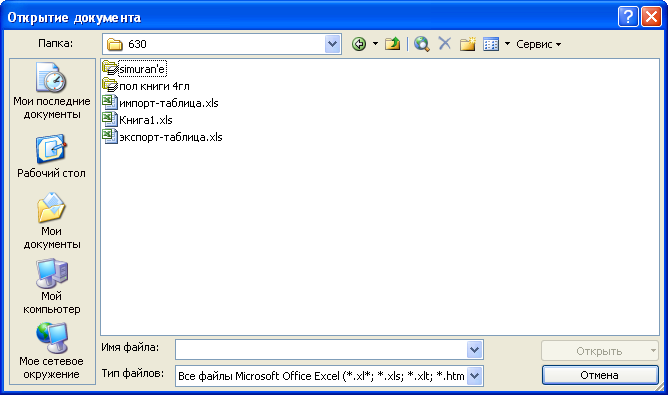Click the Views grid icon
The width and height of the screenshot is (668, 395).
coord(491,44)
